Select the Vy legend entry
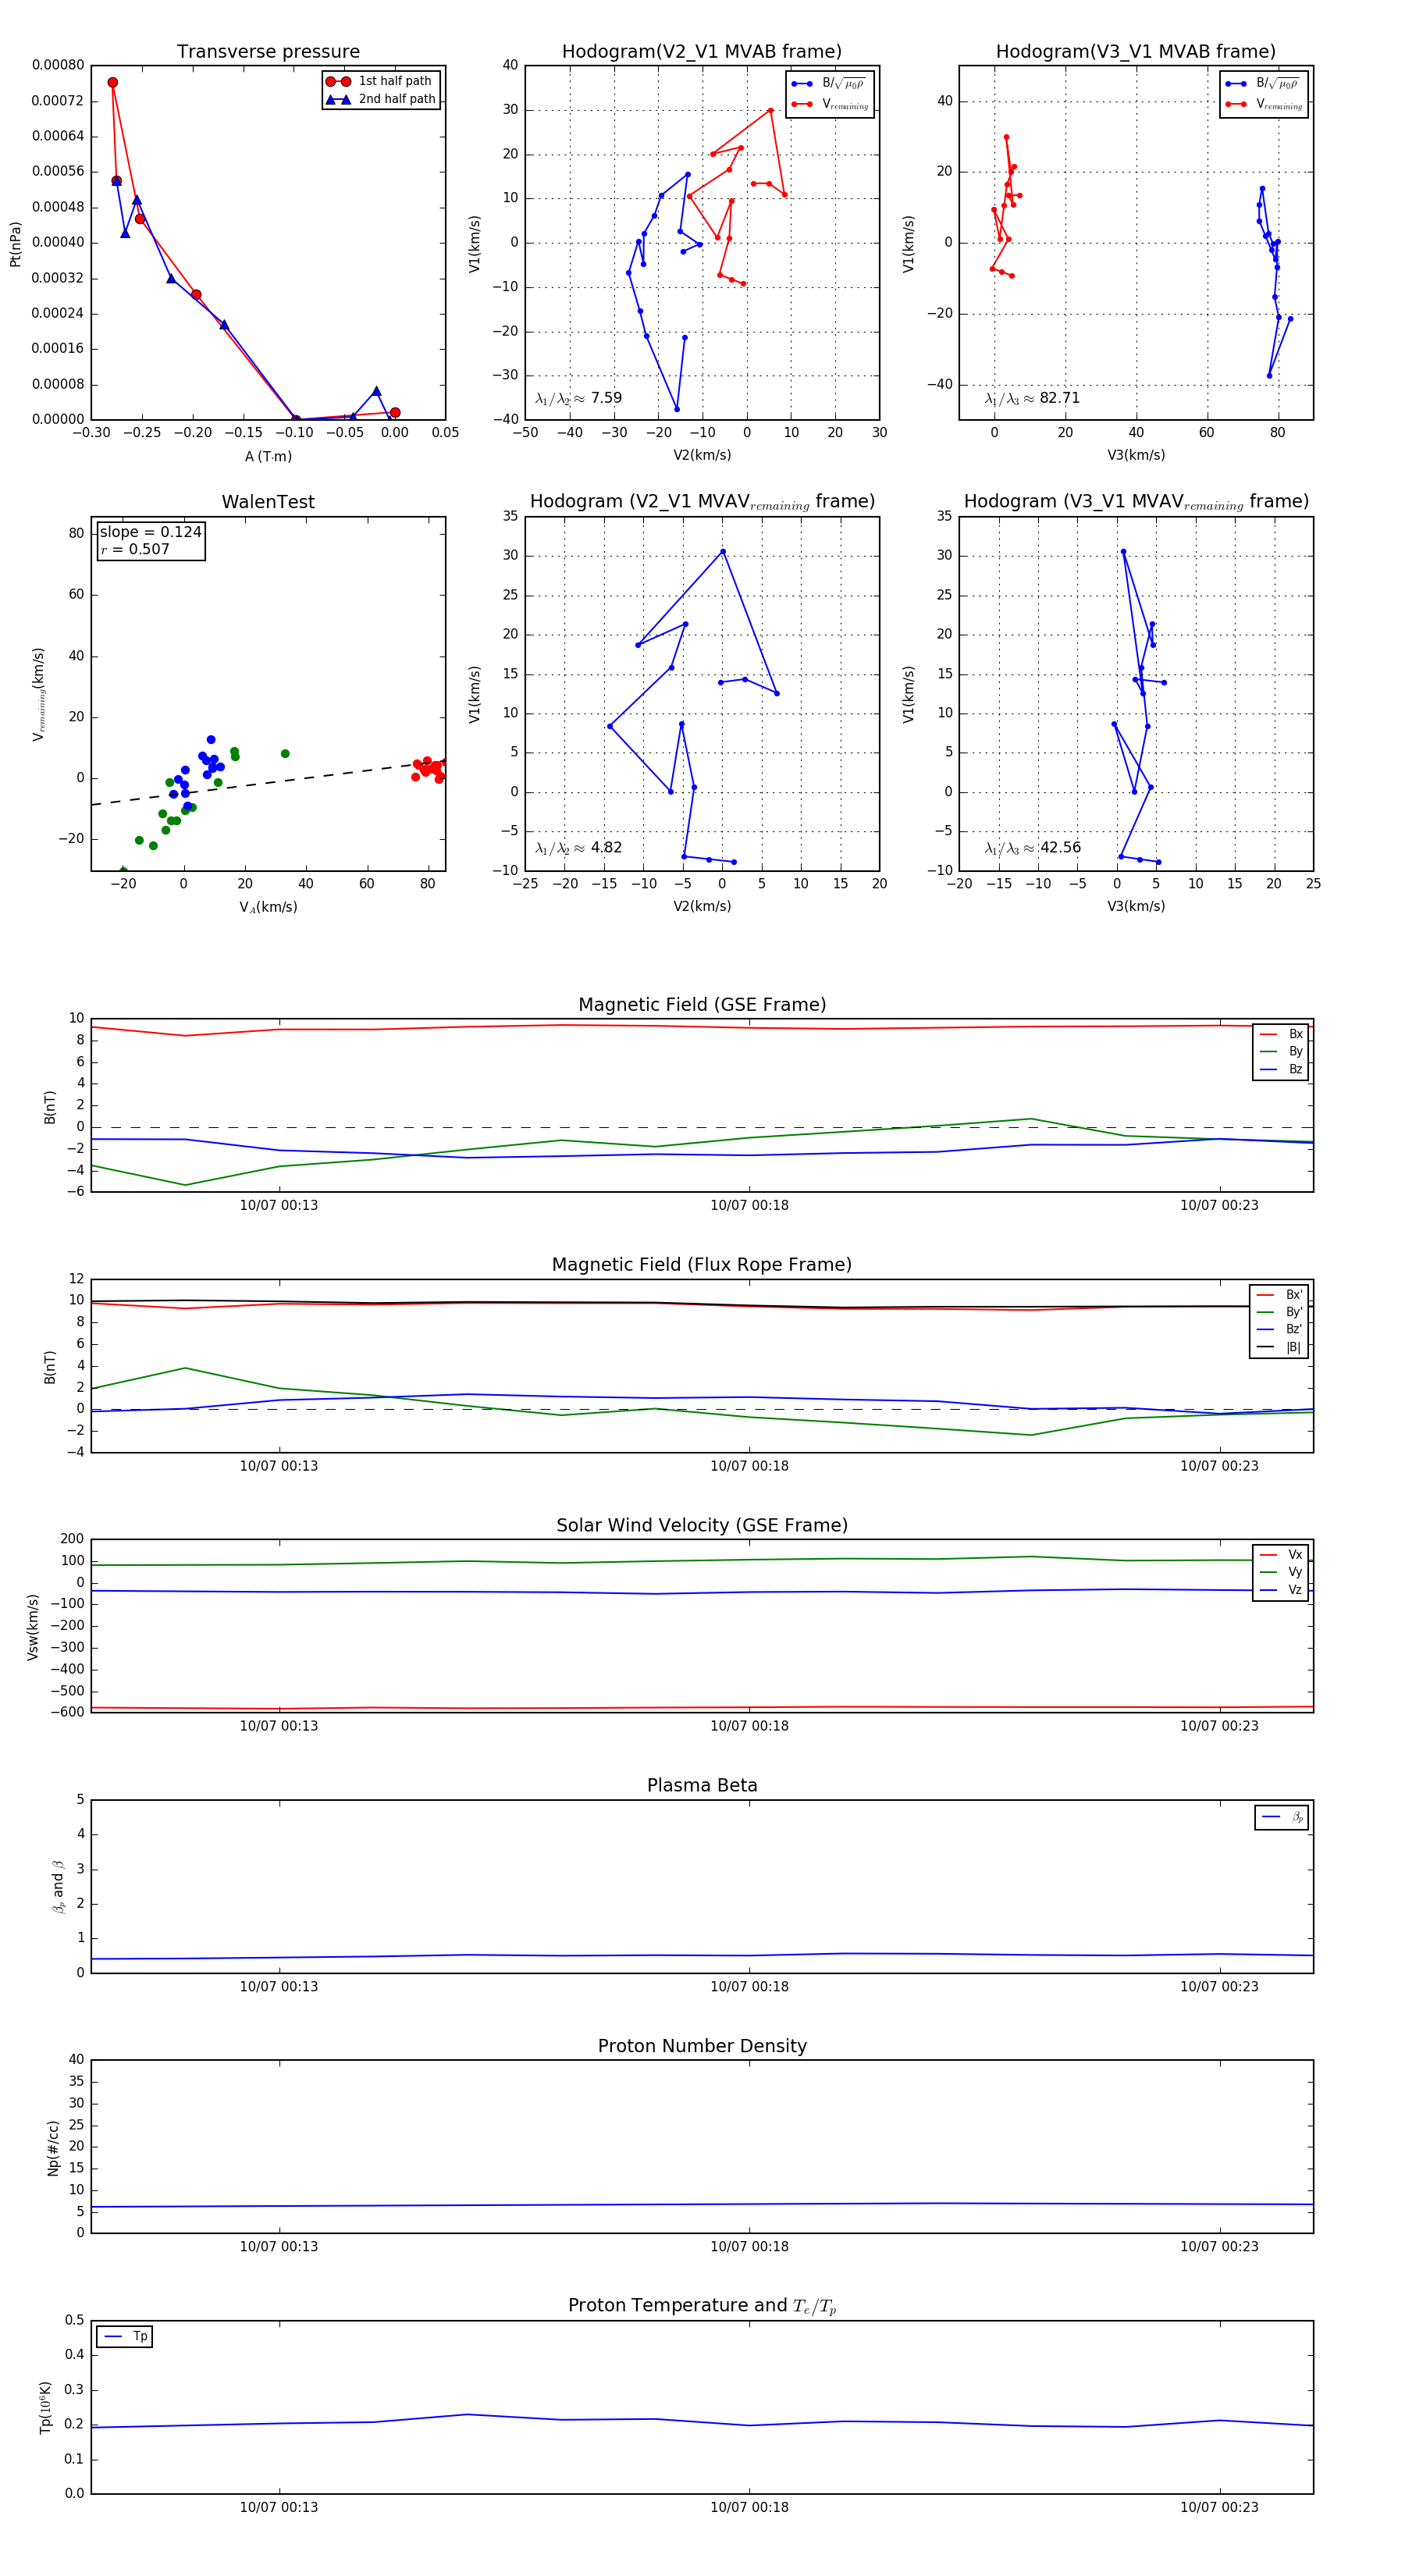The image size is (1405, 2576). coord(1281,1572)
